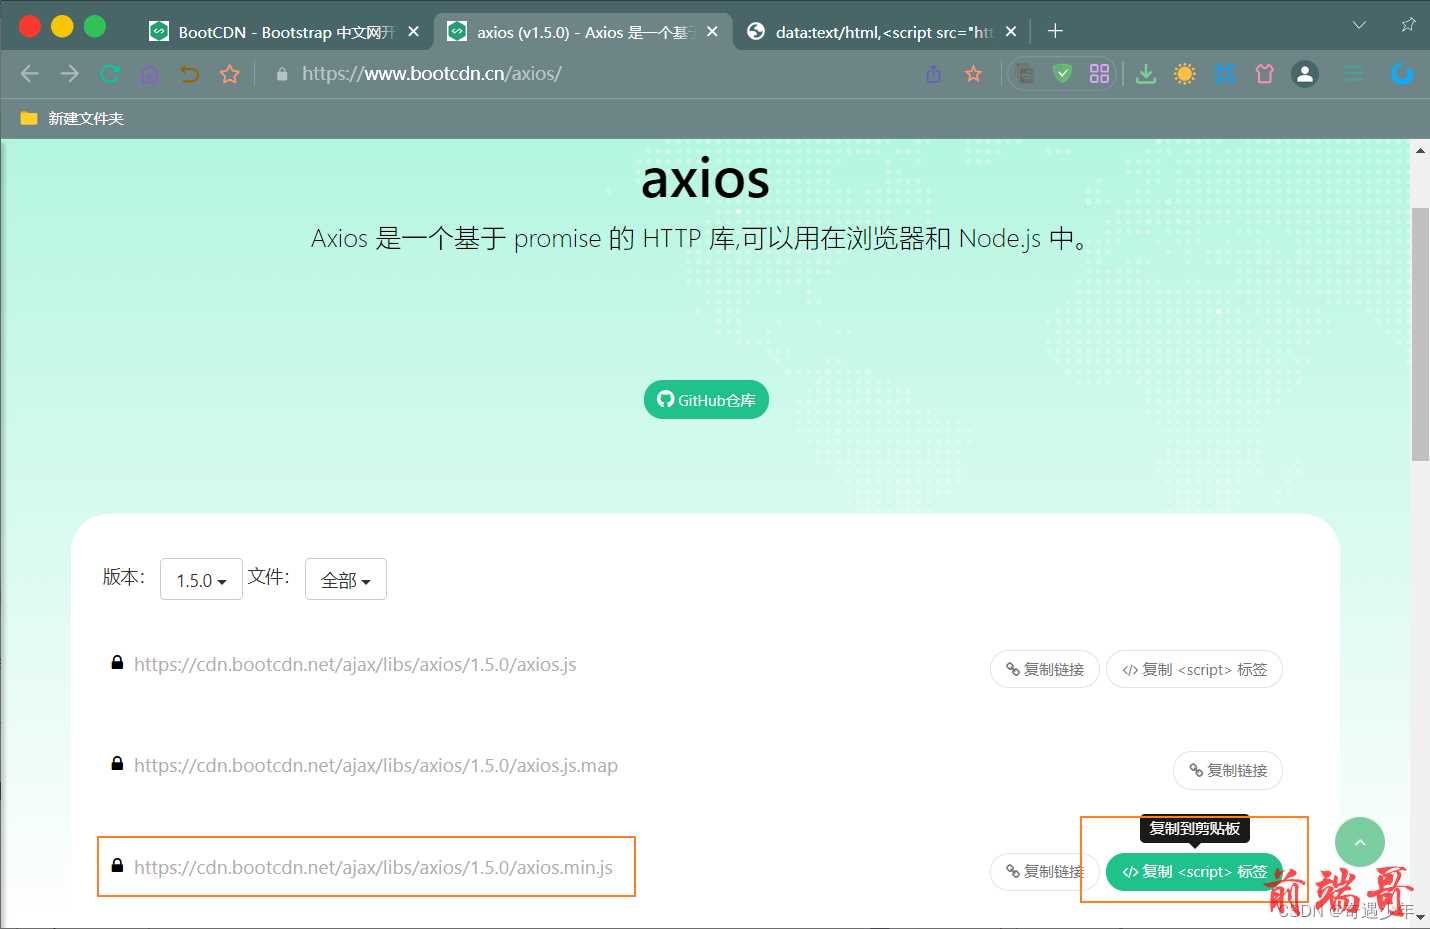Open the downloads icon
The image size is (1430, 929).
(x=1146, y=74)
